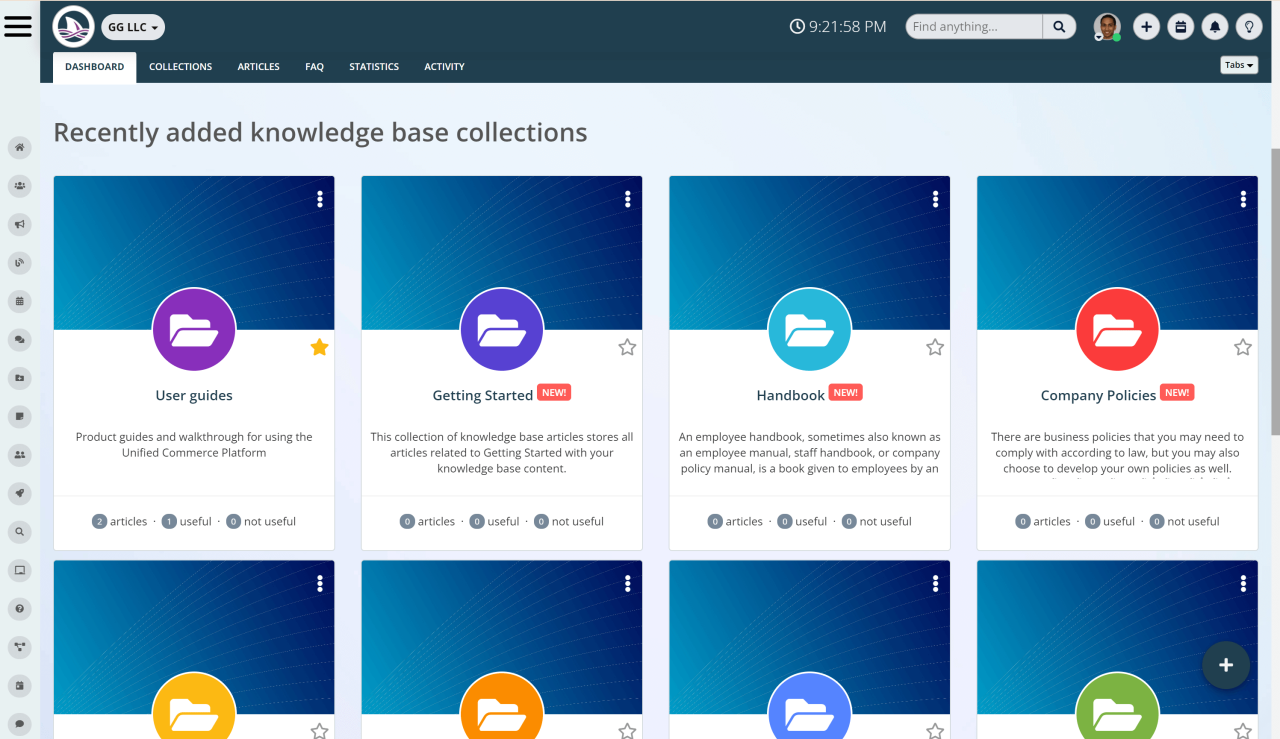The image size is (1280, 739).
Task: Open the chat bubble icon at sidebar bottom
Action: (x=19, y=723)
